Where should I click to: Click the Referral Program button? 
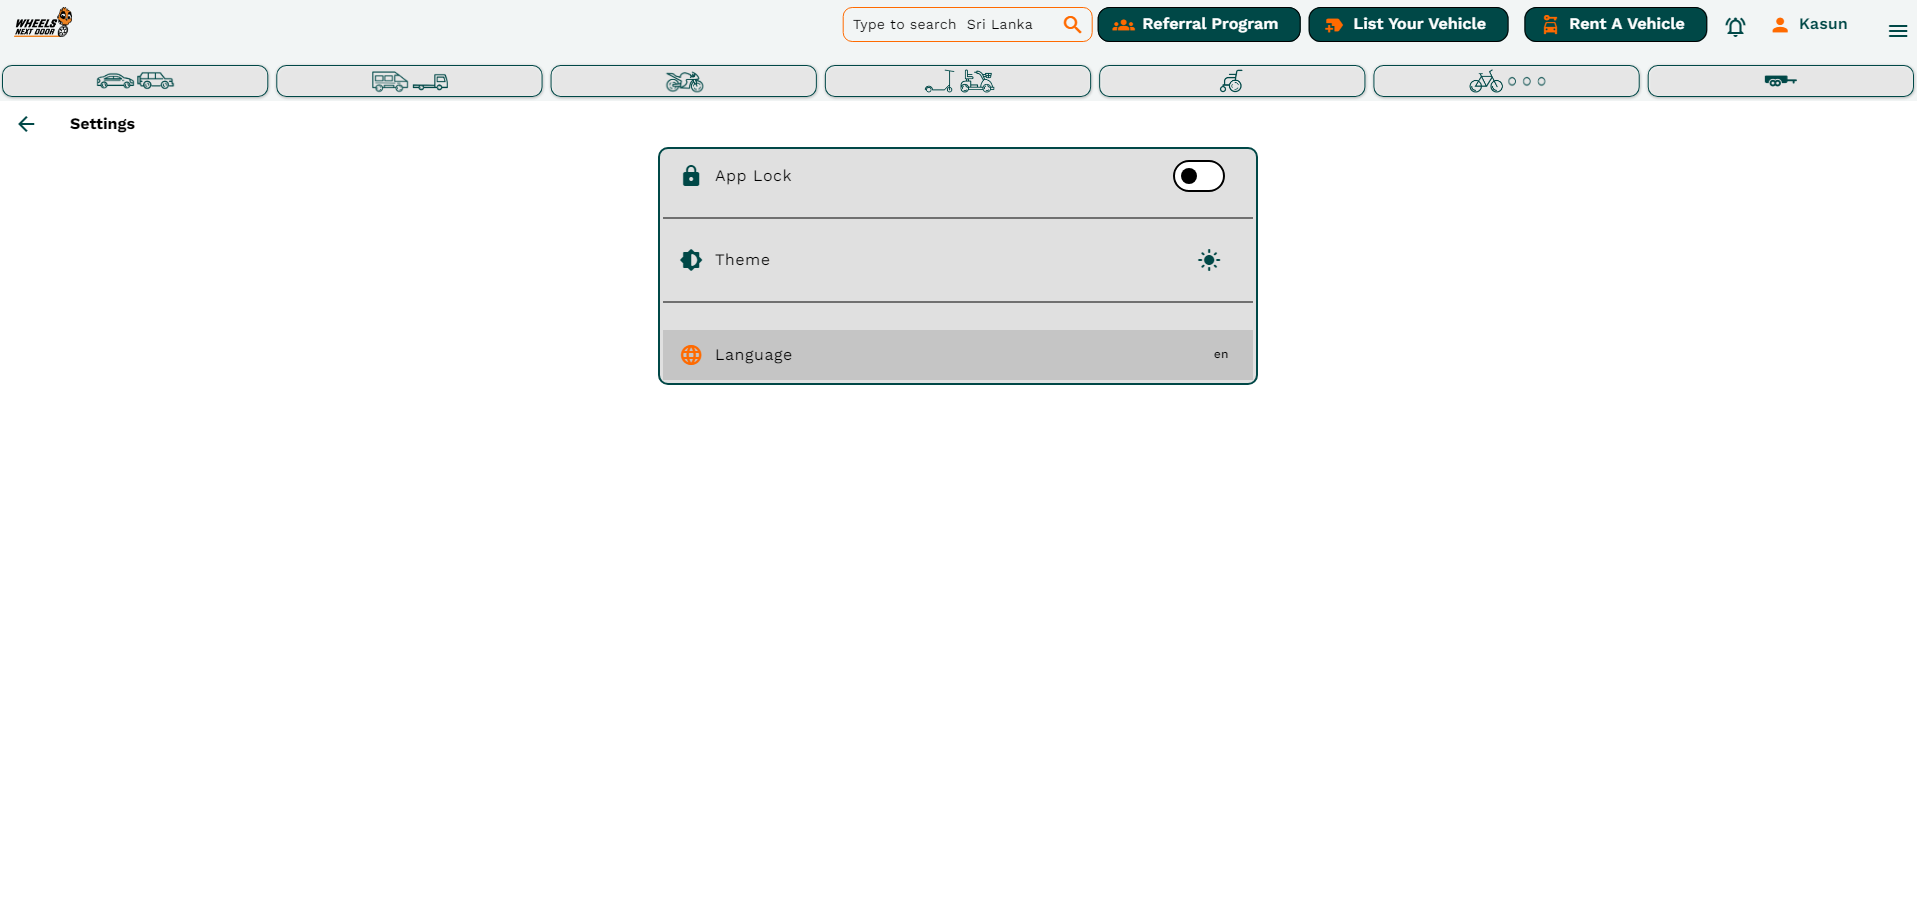[1198, 24]
